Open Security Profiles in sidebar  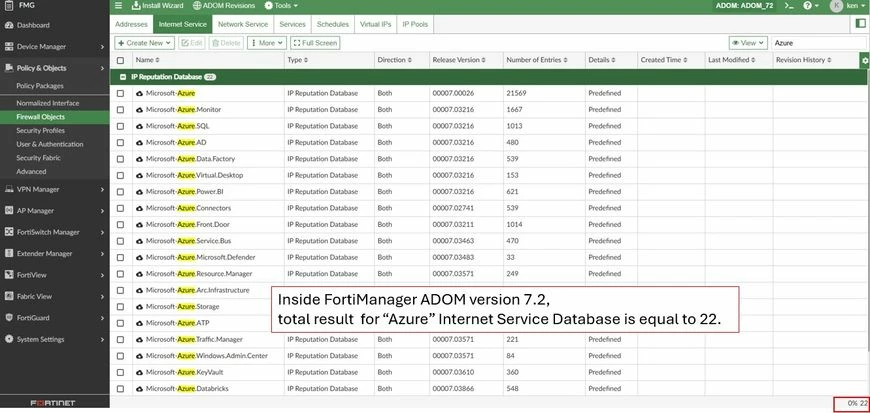point(41,130)
